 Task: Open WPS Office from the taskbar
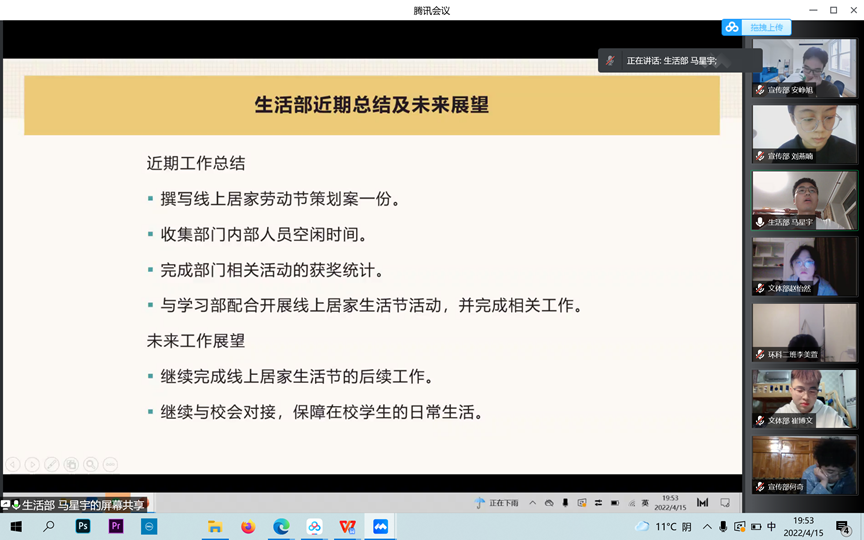tap(347, 527)
